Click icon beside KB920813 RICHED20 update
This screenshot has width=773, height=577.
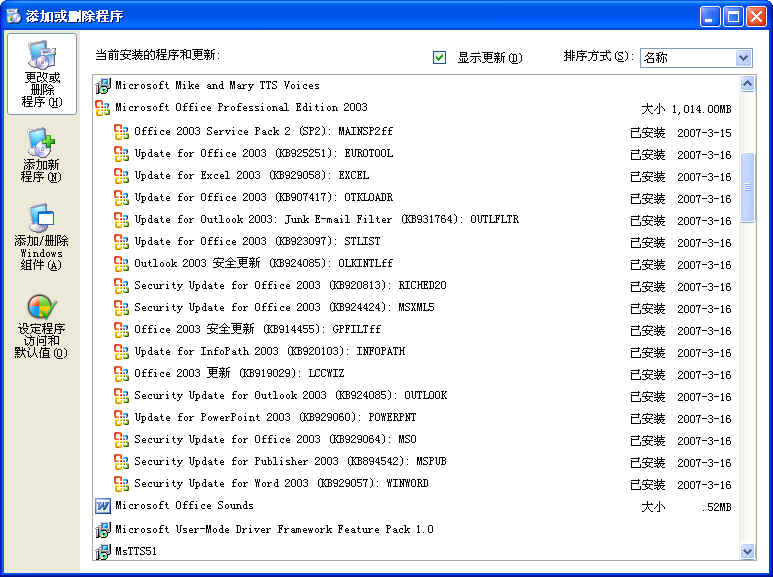(x=121, y=286)
